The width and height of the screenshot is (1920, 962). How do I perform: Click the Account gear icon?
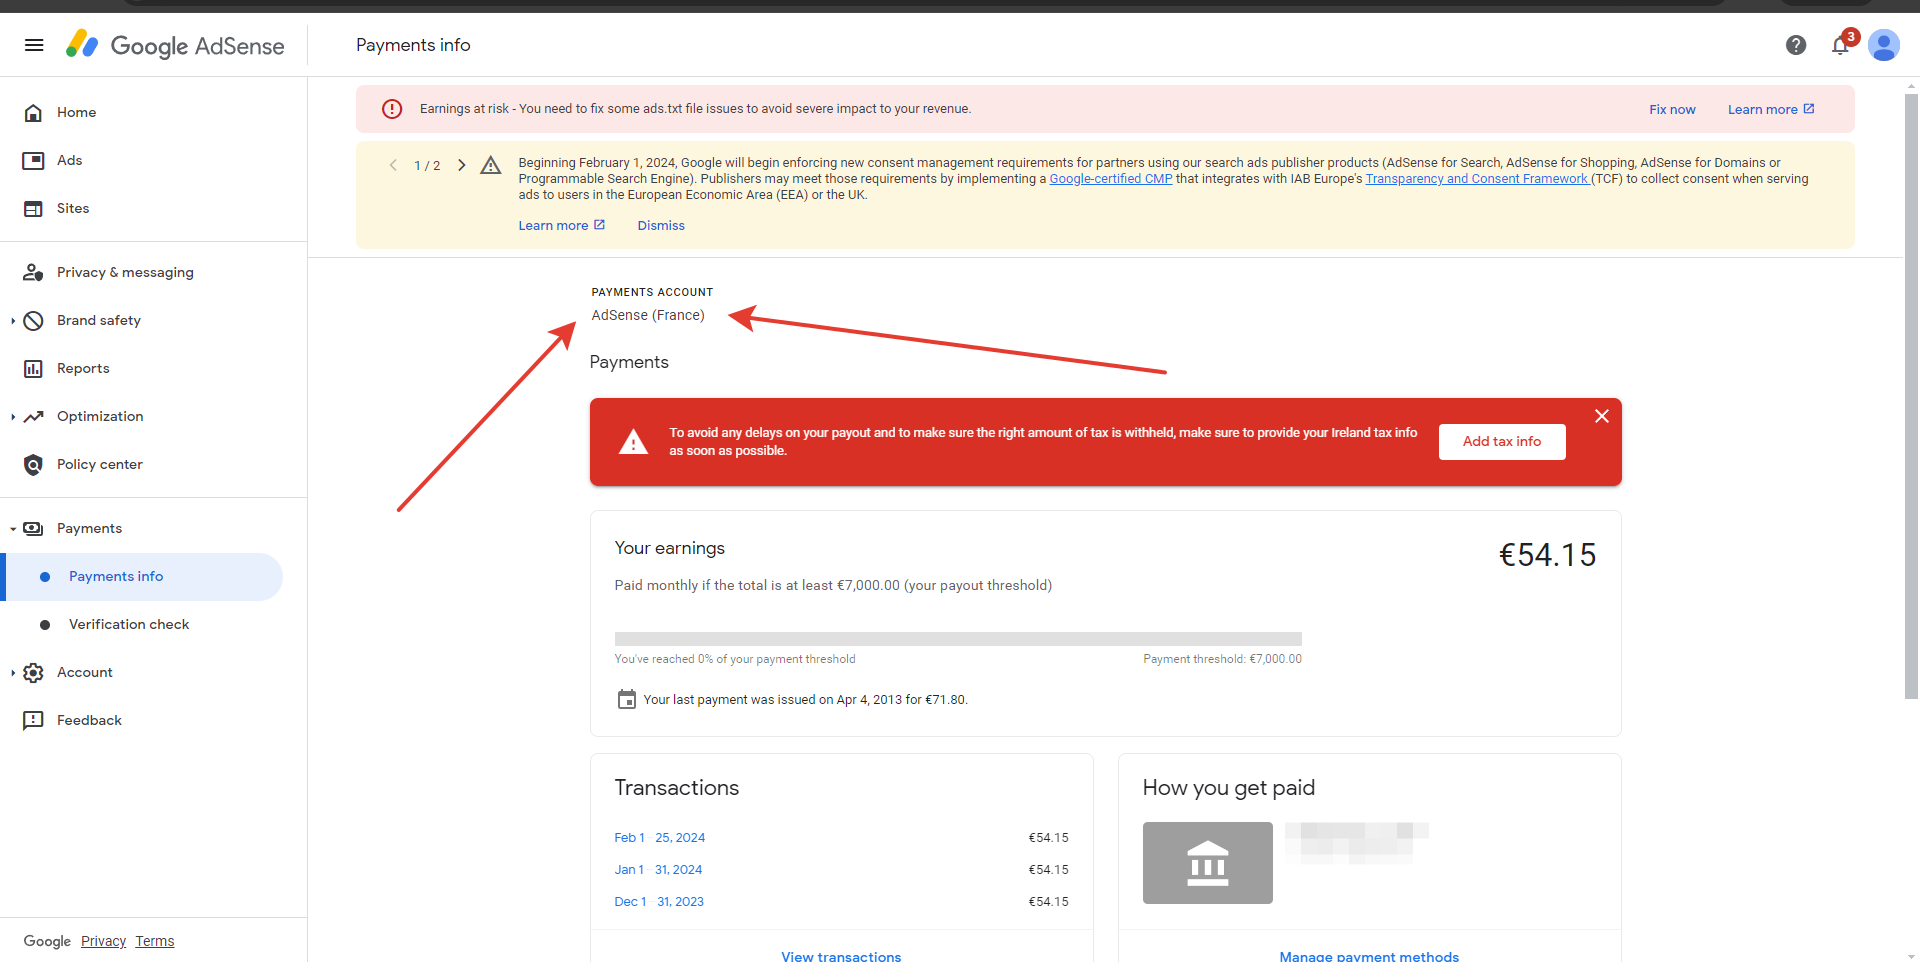pyautogui.click(x=33, y=672)
